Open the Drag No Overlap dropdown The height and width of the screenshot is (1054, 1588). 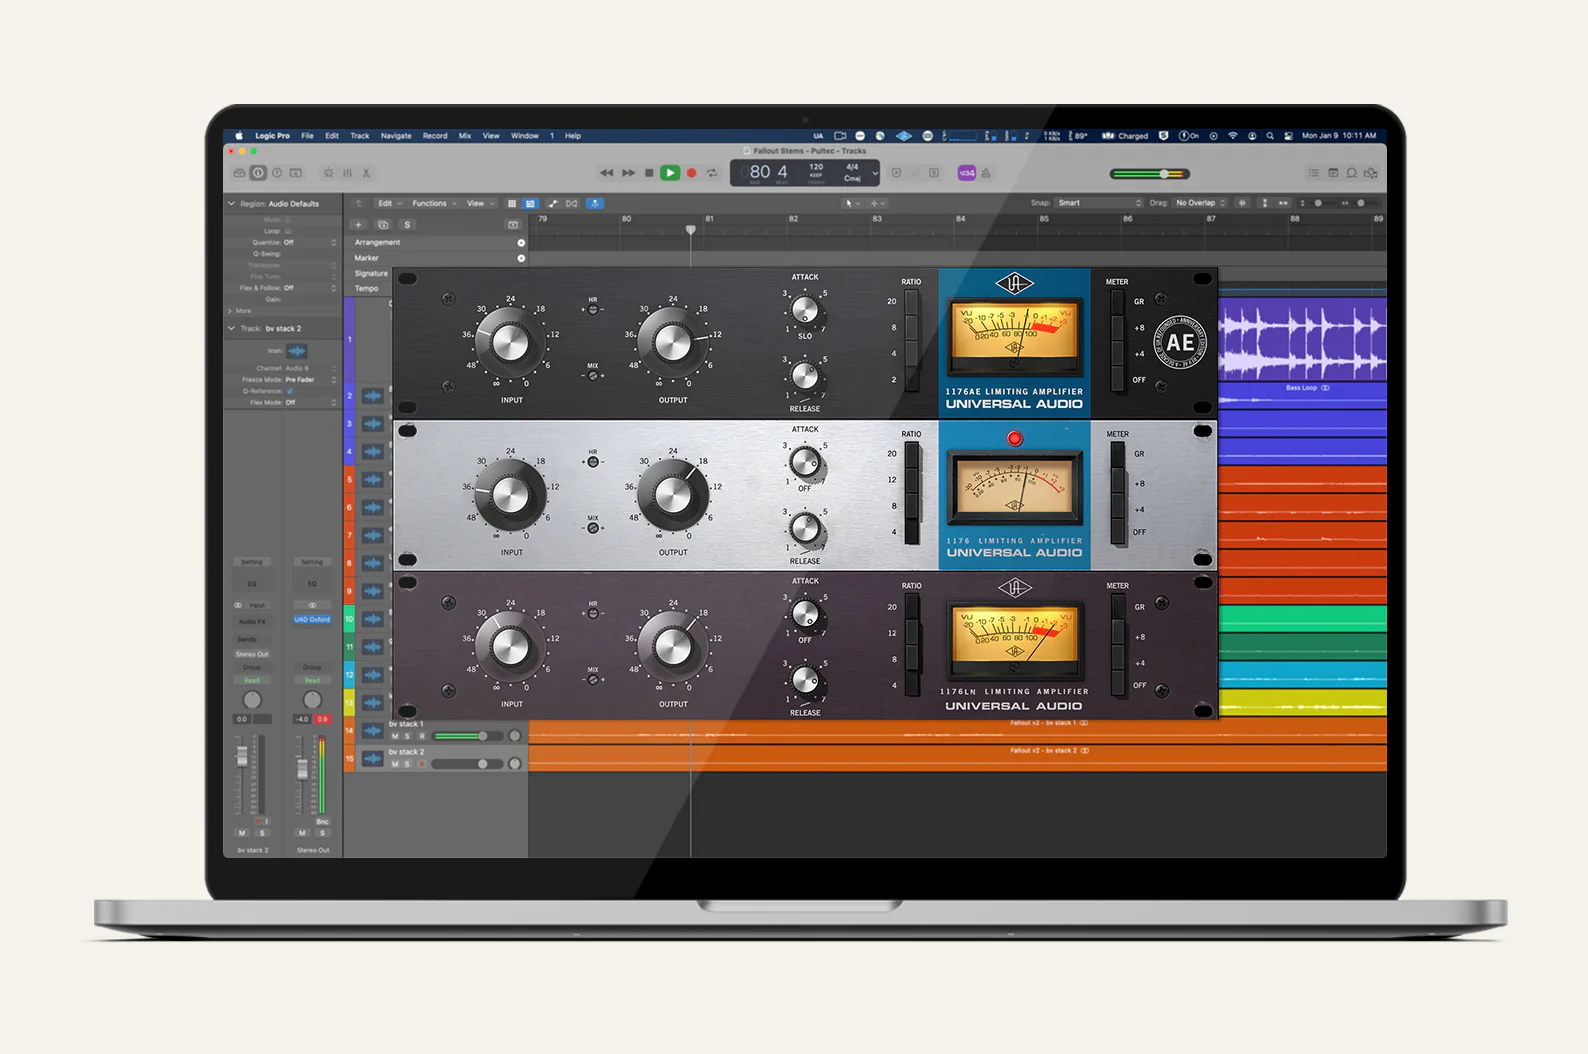[x=1199, y=203]
